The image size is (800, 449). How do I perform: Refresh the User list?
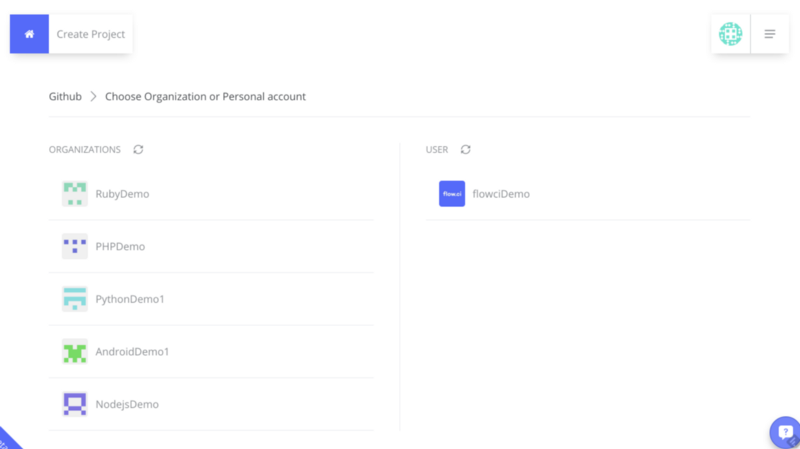(x=465, y=150)
